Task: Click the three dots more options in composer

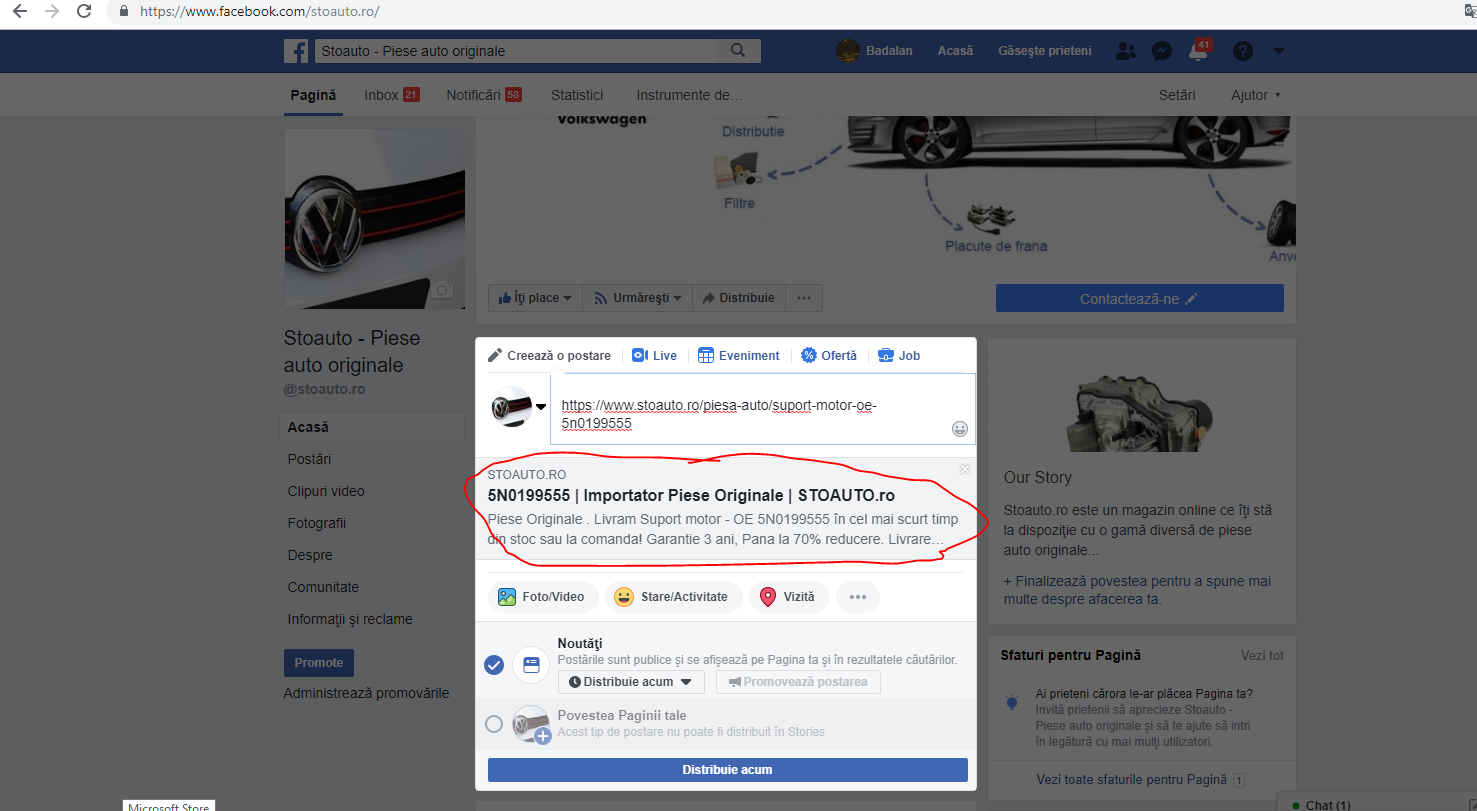Action: 858,597
